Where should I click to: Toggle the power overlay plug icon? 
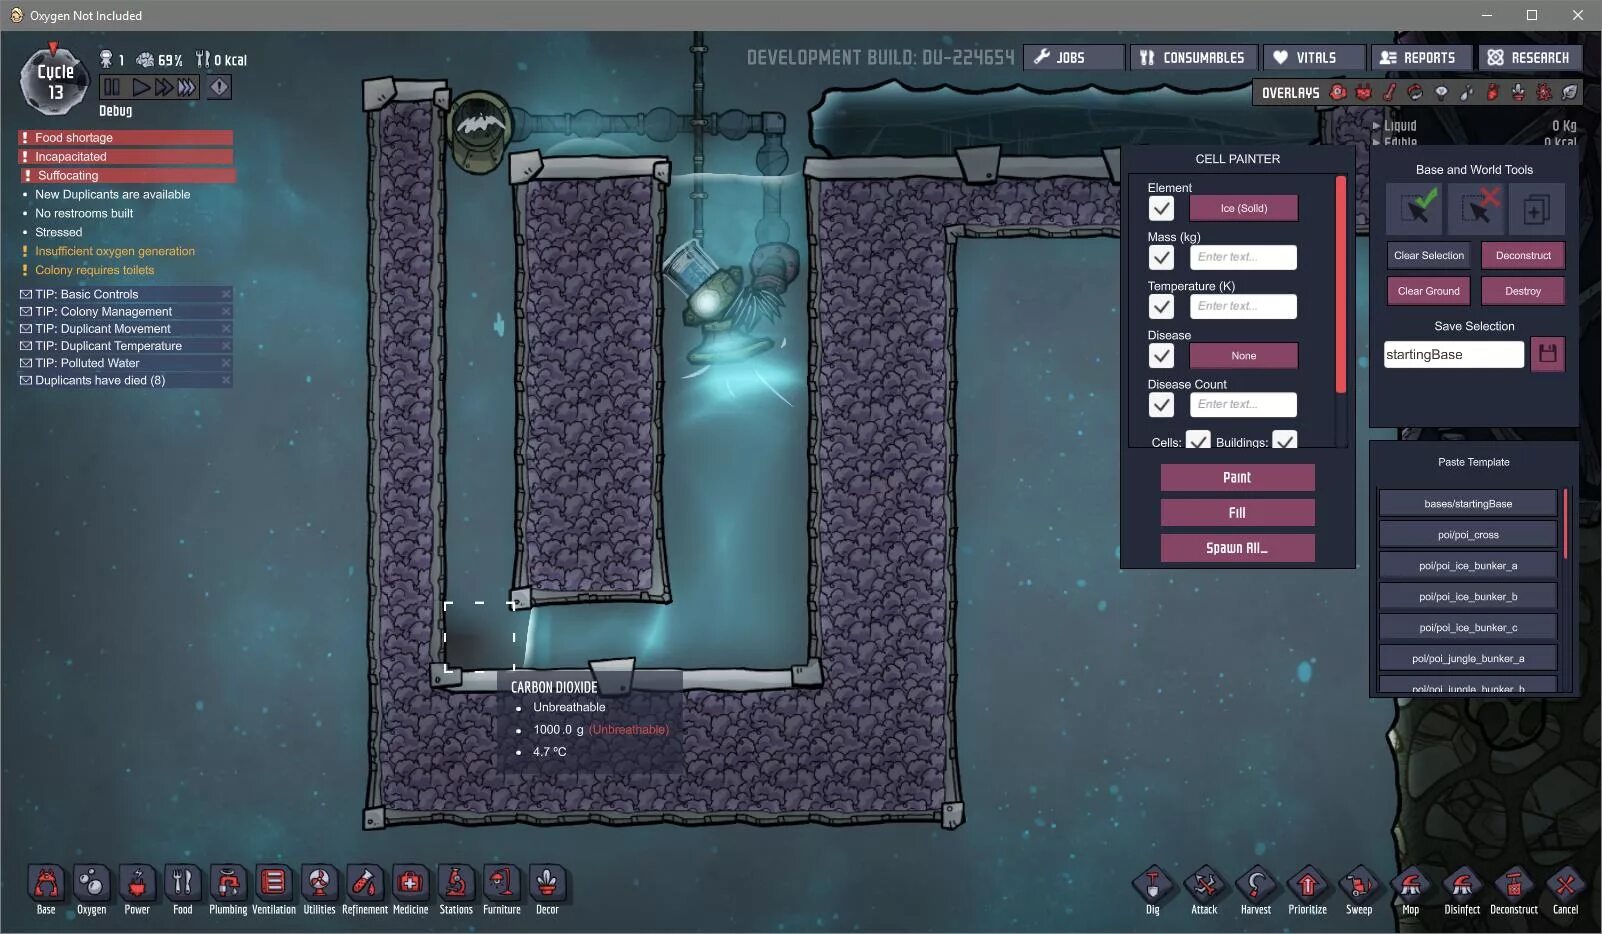pyautogui.click(x=1364, y=92)
